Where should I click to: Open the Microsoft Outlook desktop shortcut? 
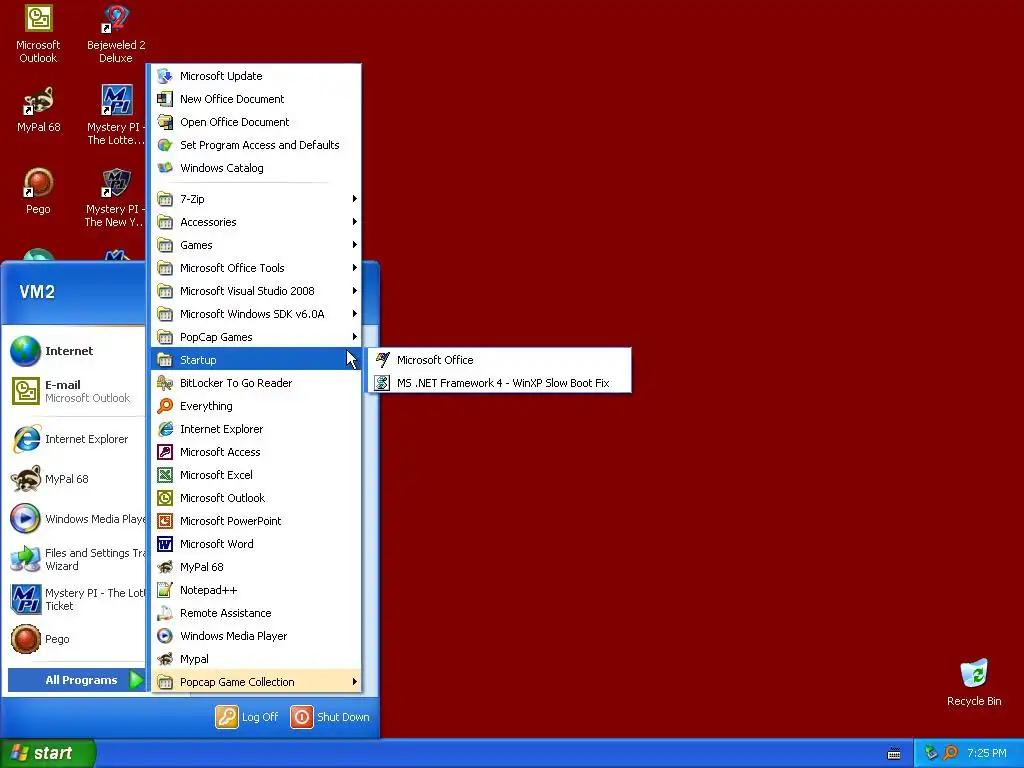38,34
